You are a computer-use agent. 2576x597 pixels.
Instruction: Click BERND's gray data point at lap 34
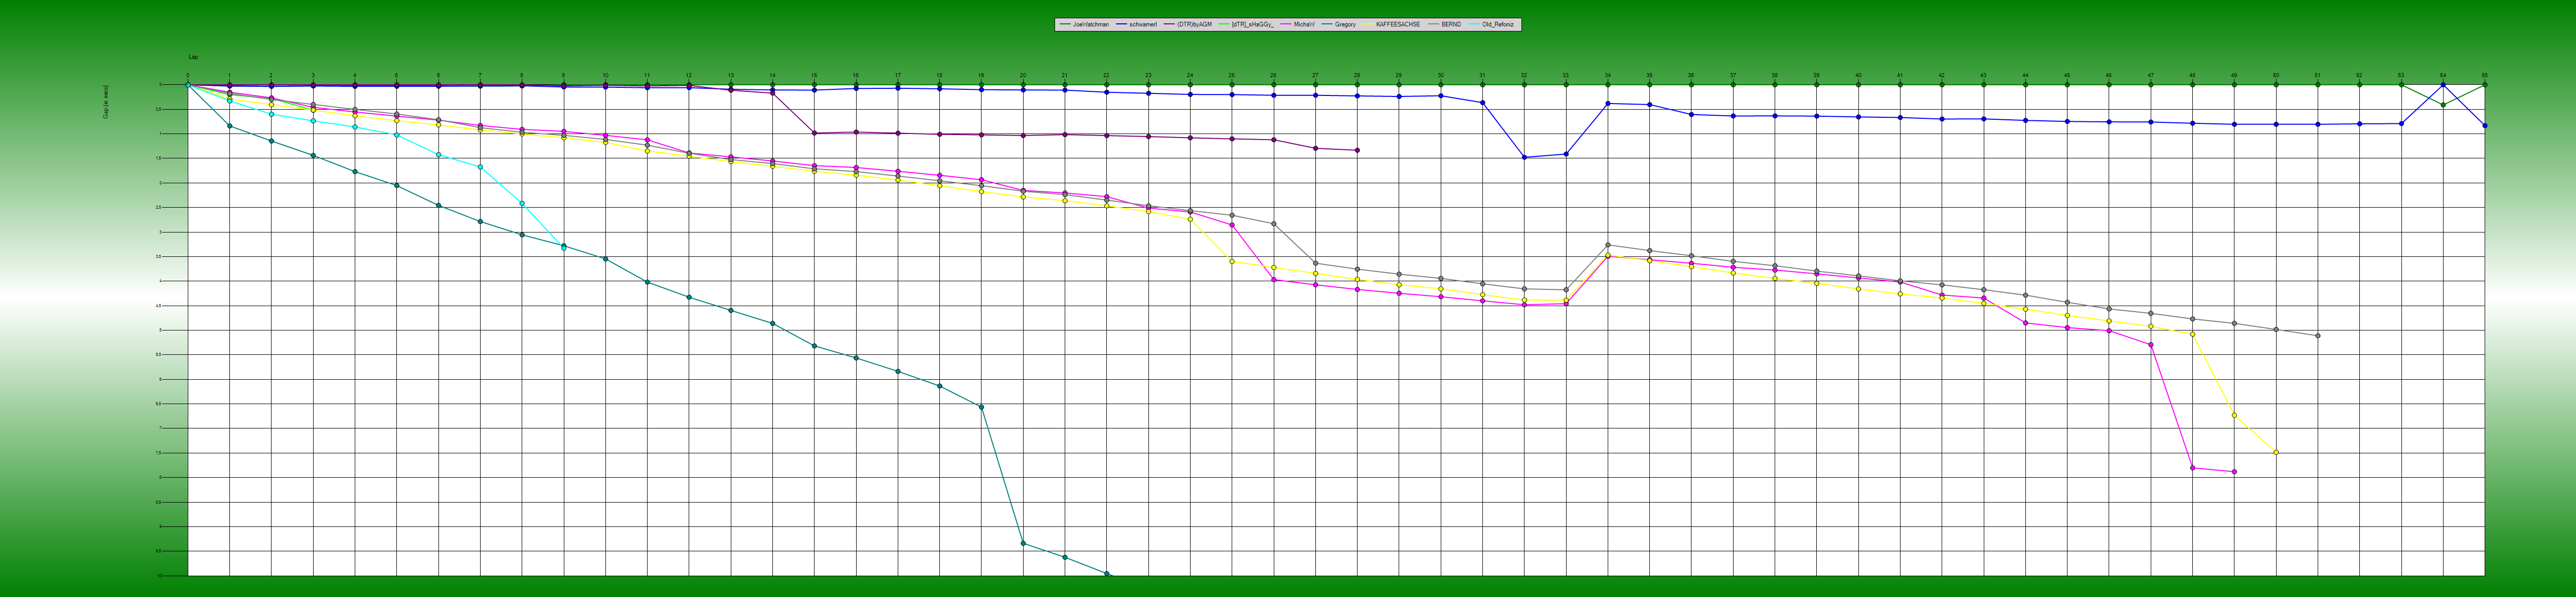[x=1608, y=245]
